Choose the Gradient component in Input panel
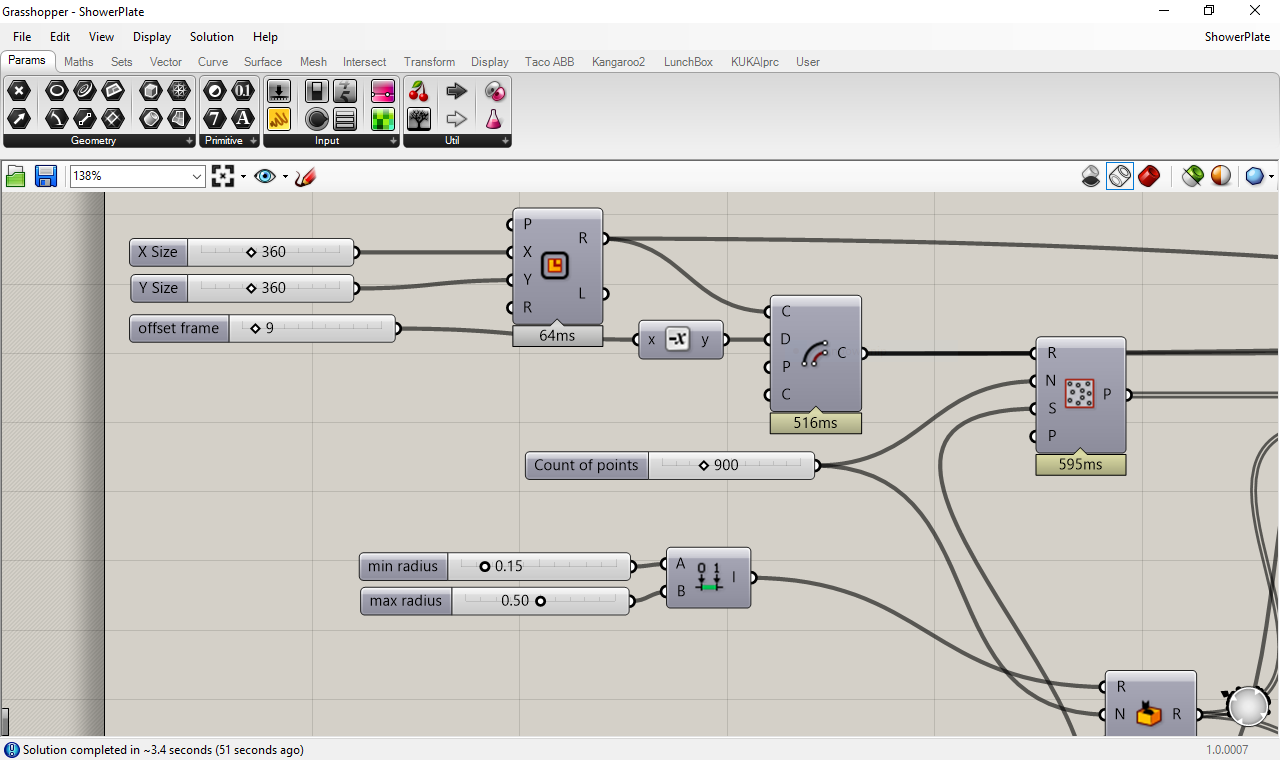 coord(383,92)
